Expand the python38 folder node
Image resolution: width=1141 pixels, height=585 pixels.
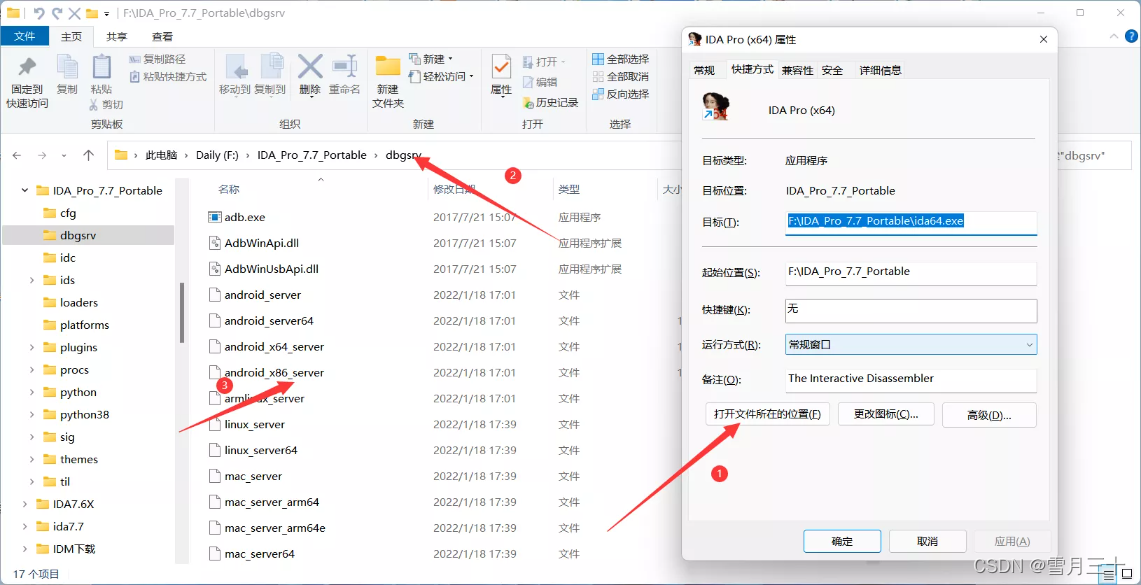(x=31, y=415)
